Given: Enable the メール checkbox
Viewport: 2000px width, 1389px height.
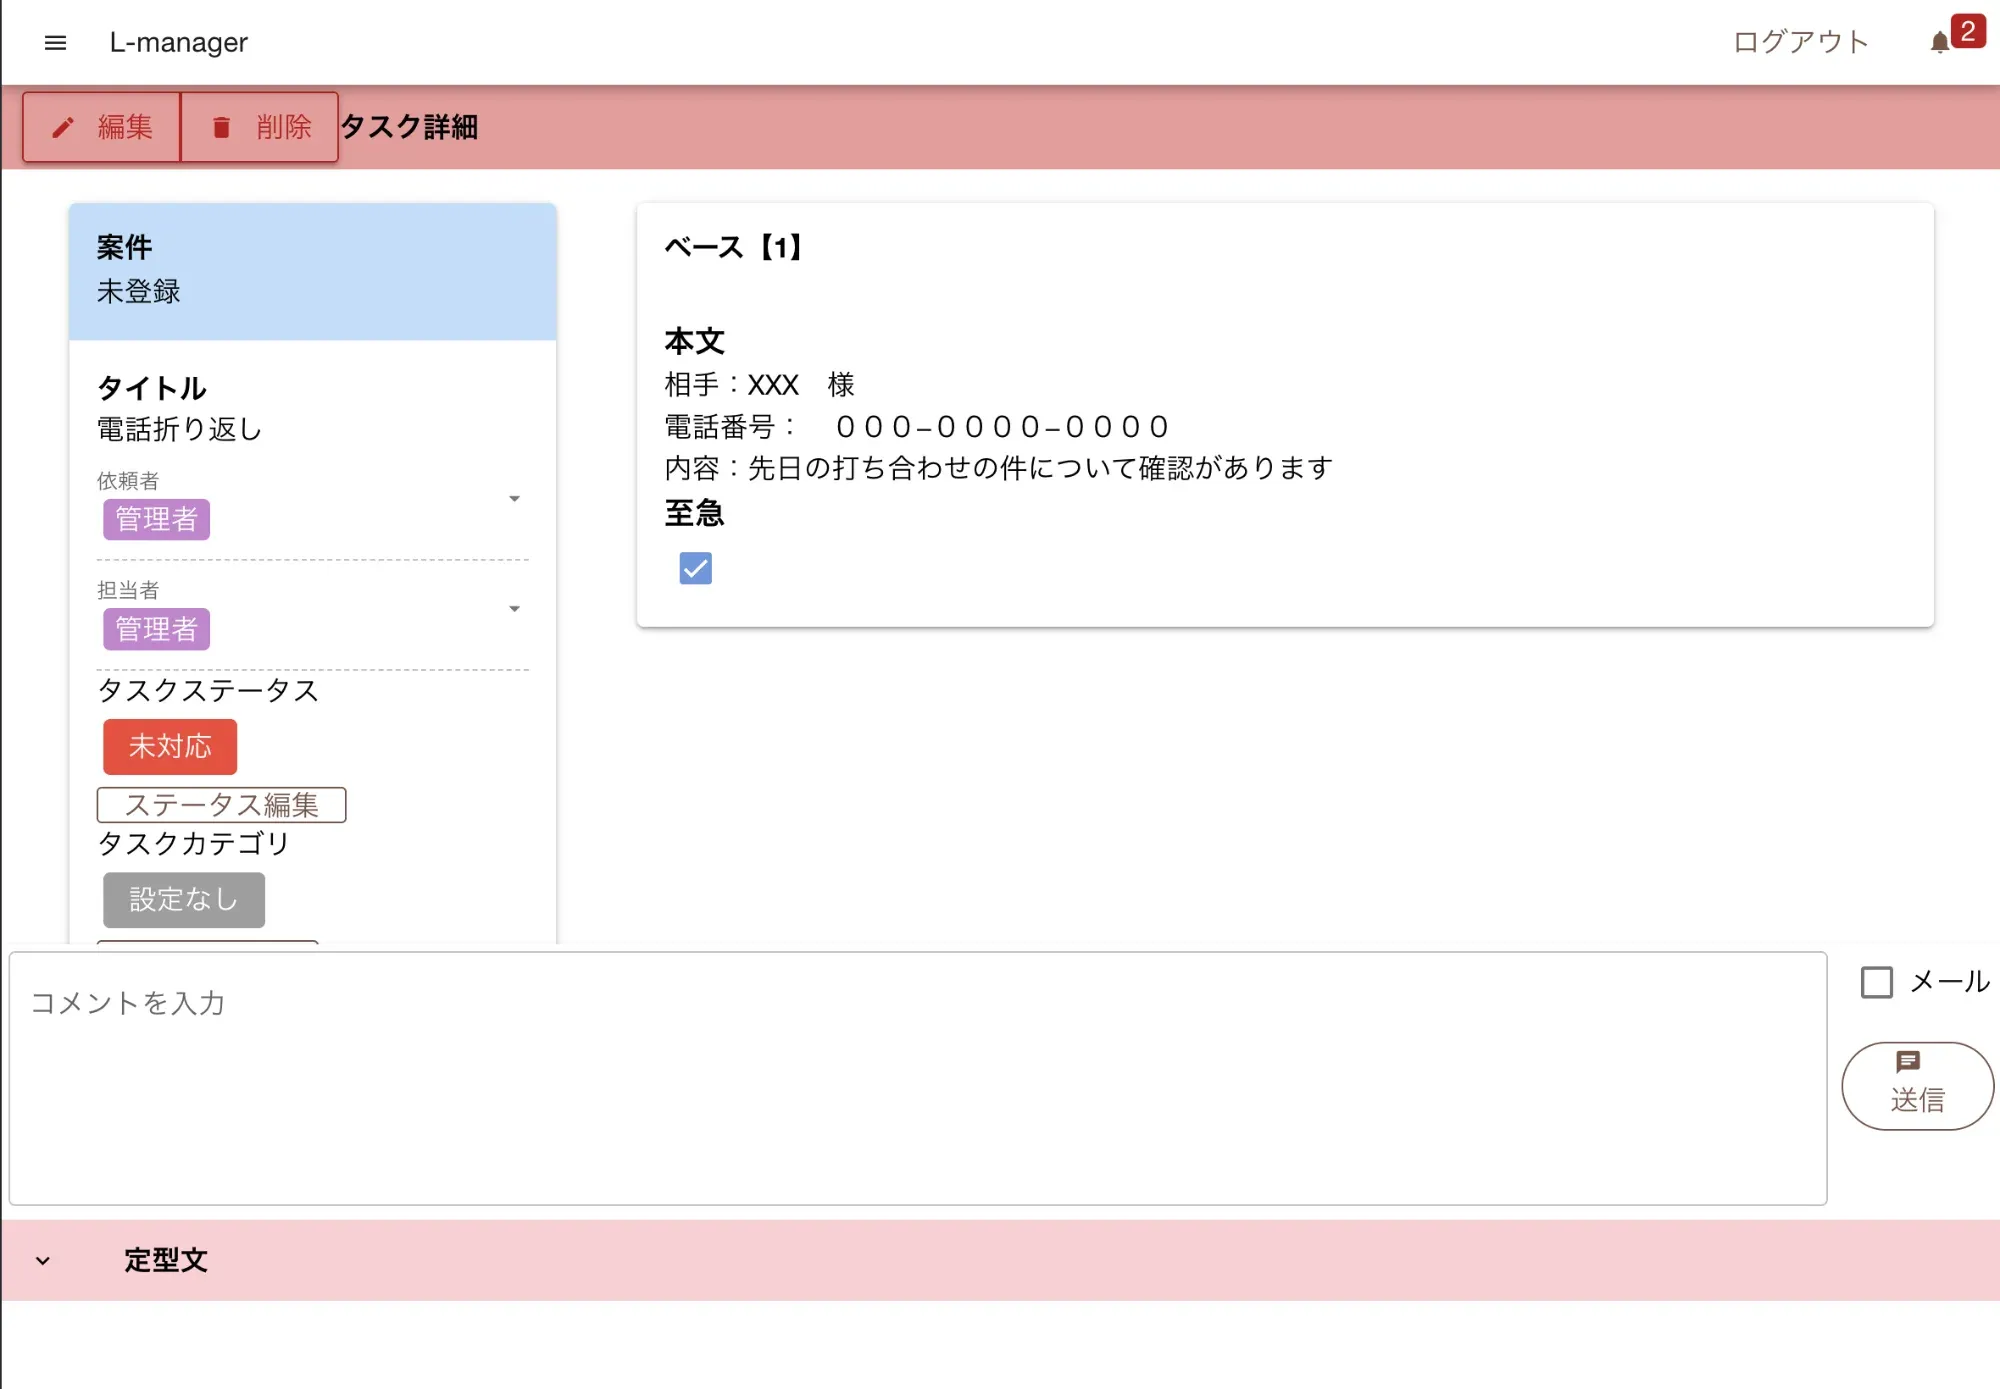Looking at the screenshot, I should (1877, 983).
